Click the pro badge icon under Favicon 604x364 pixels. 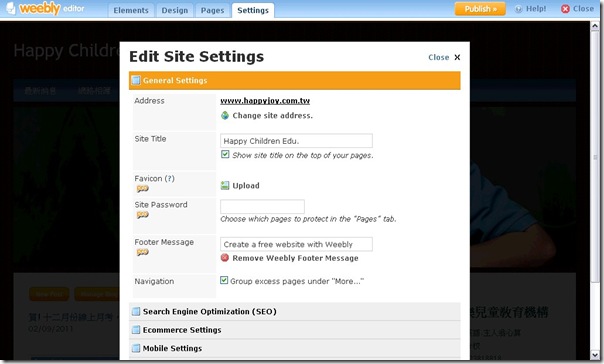point(142,189)
